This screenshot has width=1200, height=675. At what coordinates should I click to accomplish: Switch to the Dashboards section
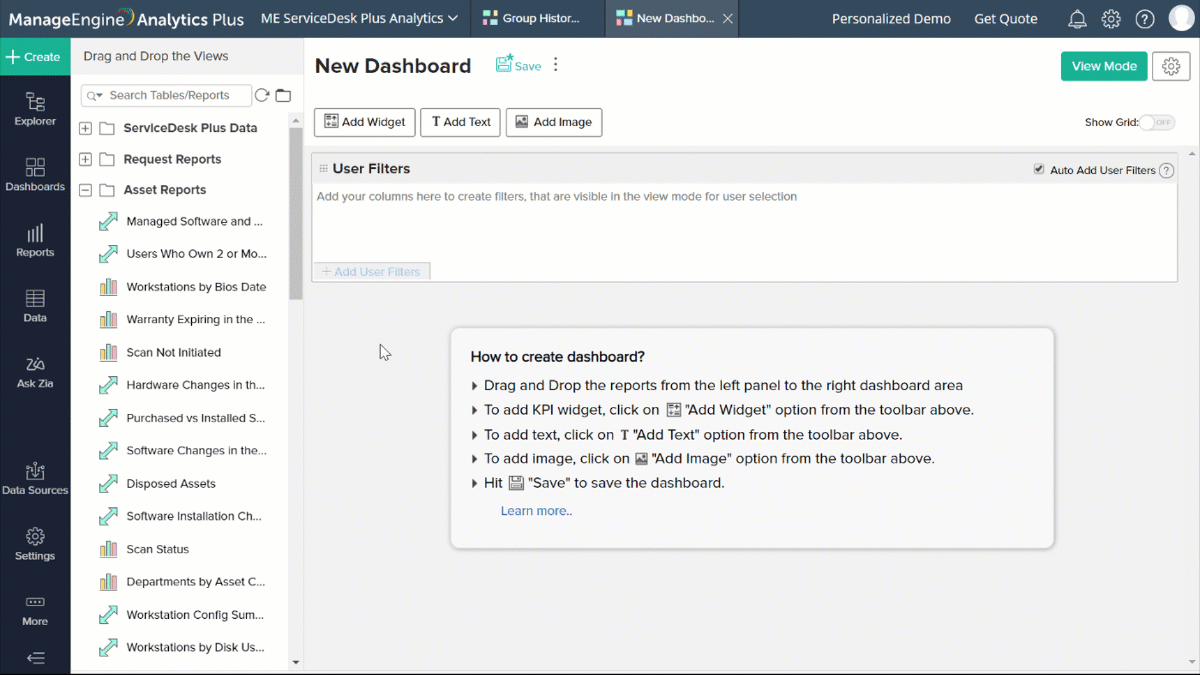click(35, 175)
